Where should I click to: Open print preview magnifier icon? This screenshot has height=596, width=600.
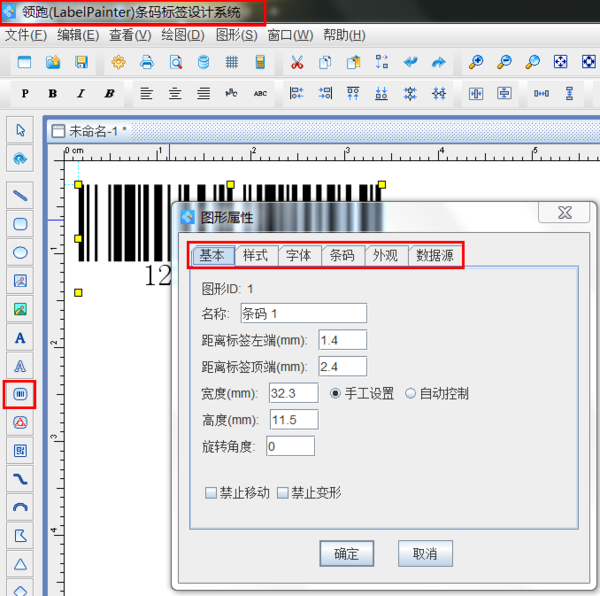[175, 62]
